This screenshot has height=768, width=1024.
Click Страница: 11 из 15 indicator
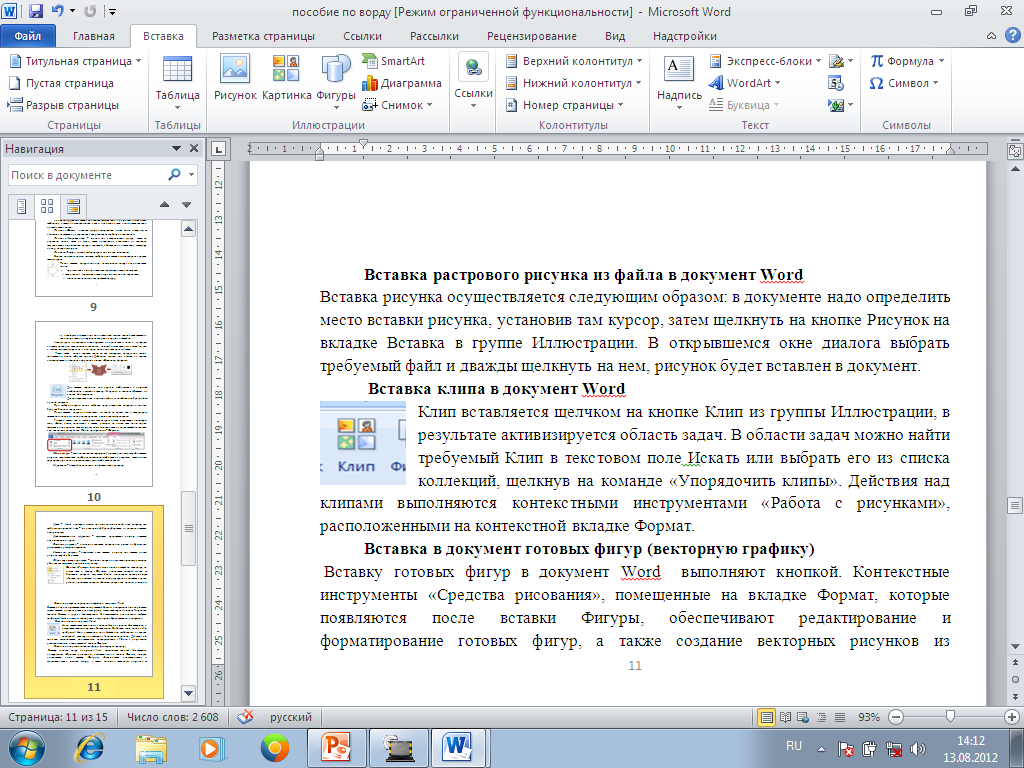[58, 717]
